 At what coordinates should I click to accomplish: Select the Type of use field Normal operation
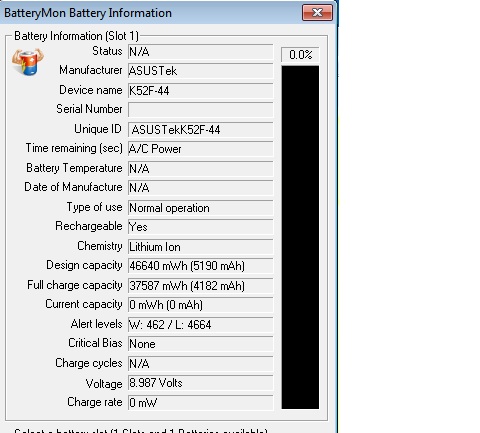[200, 208]
